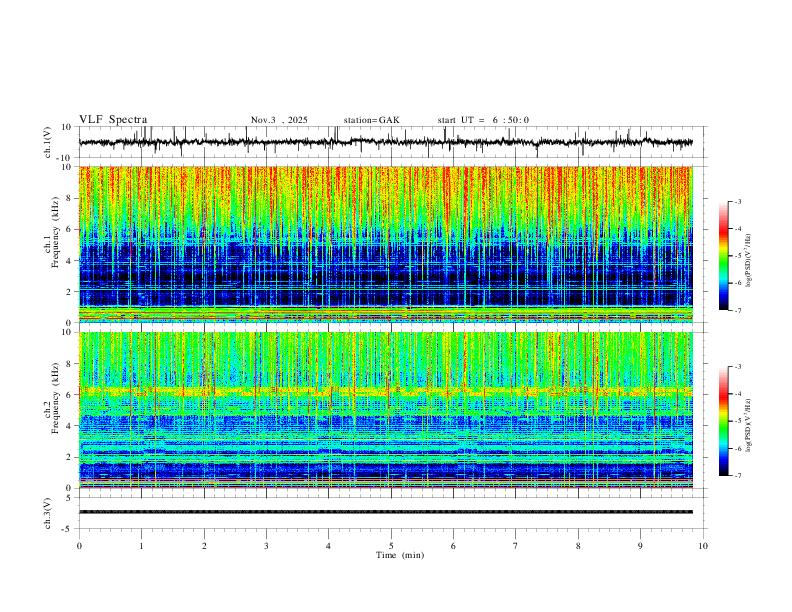Image resolution: width=792 pixels, height=612 pixels.
Task: Click the ch.3 black signal bar
Action: click(x=386, y=512)
